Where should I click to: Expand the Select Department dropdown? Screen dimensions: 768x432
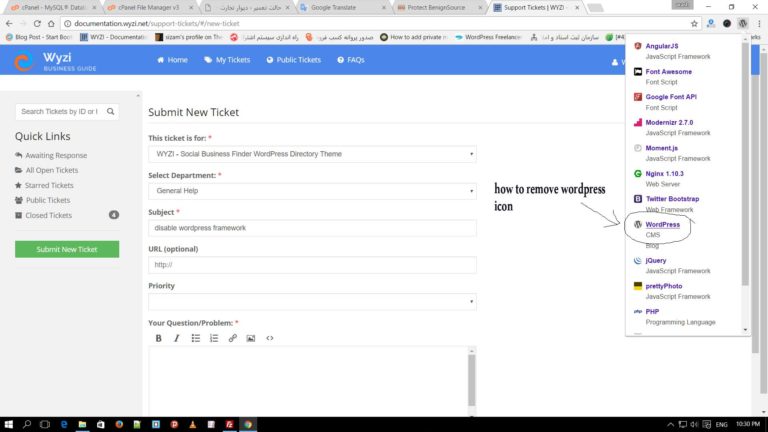tap(312, 191)
